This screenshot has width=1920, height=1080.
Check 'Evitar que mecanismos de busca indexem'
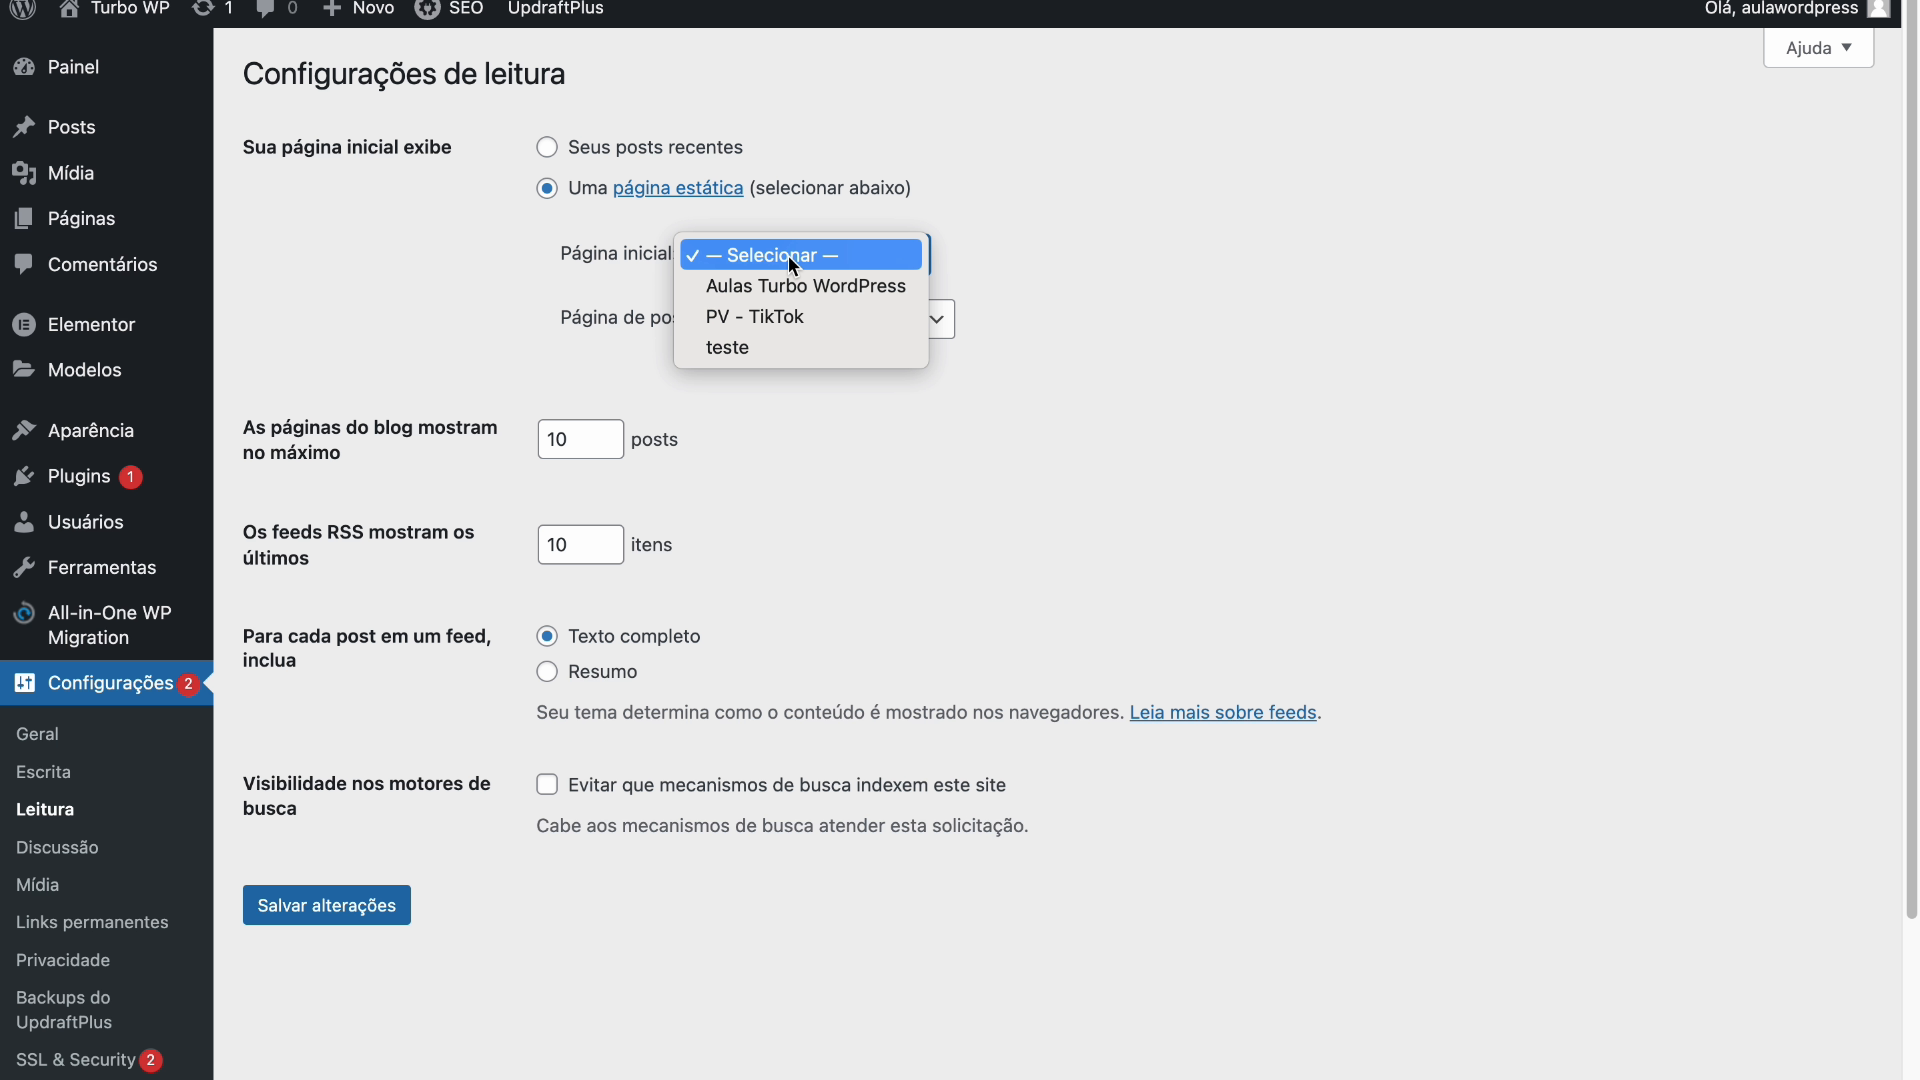(547, 785)
